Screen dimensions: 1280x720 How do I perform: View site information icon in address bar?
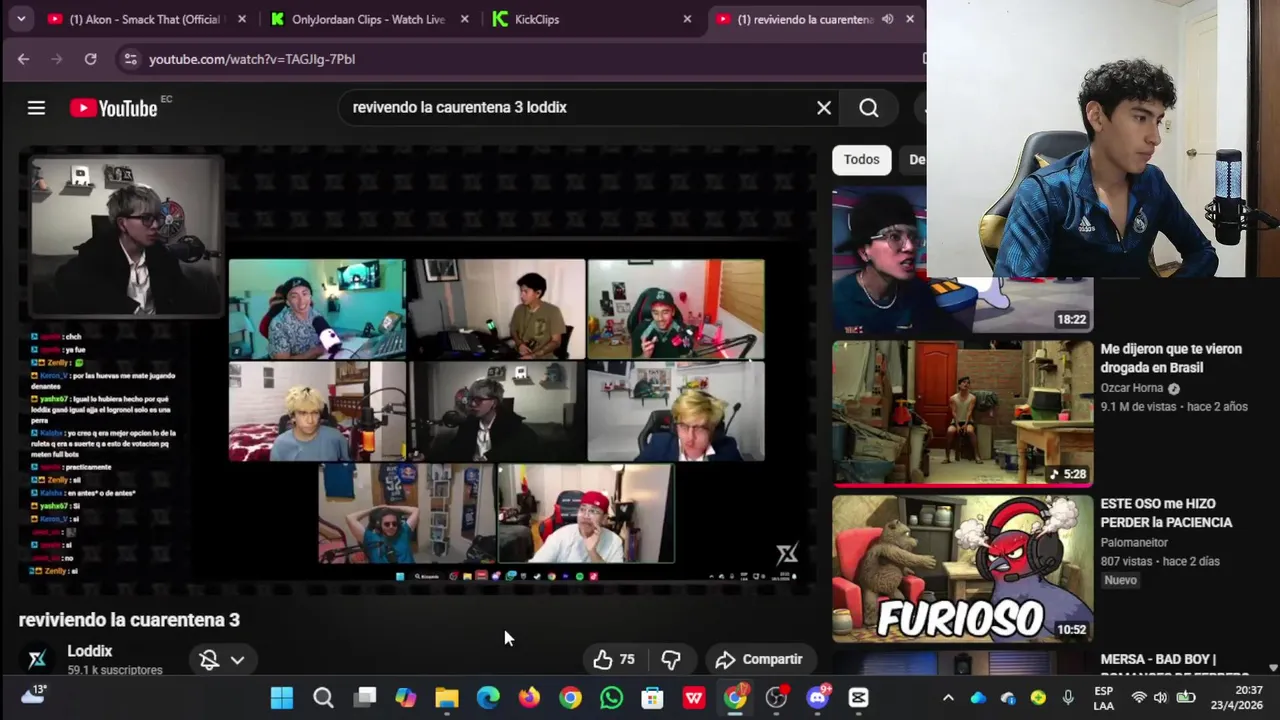130,59
